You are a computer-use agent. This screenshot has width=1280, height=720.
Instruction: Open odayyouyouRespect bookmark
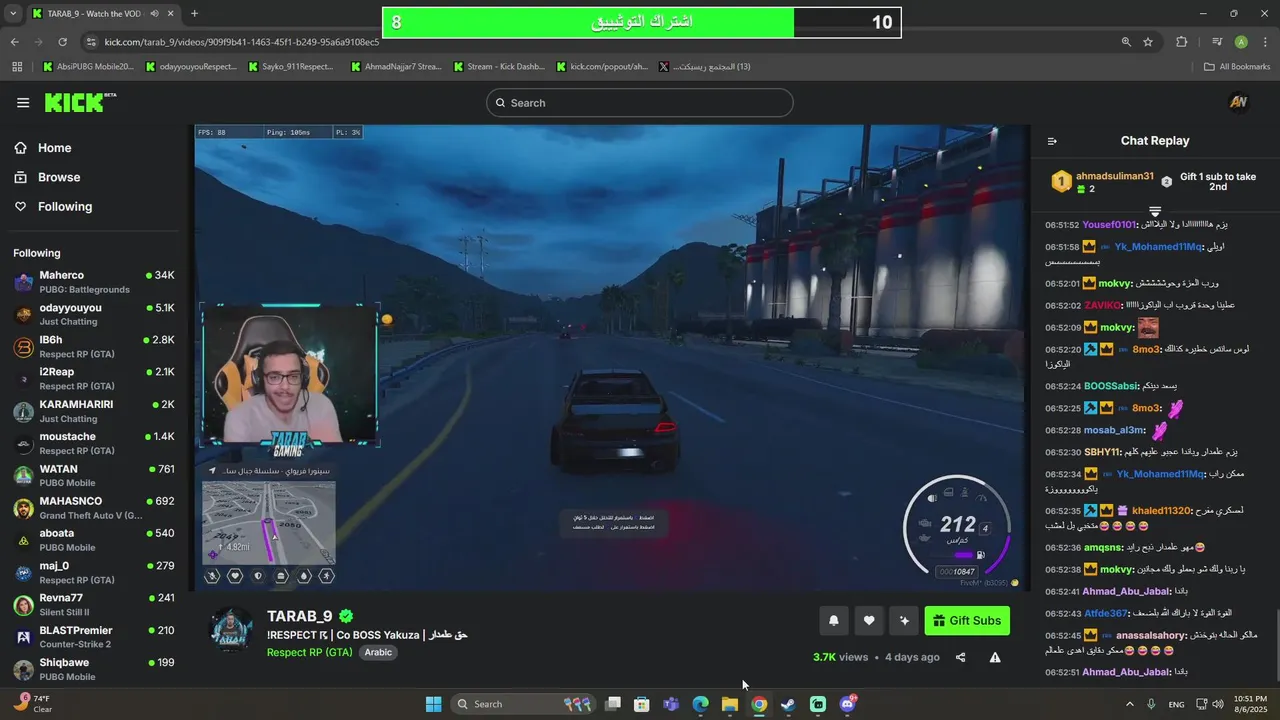[x=191, y=67]
